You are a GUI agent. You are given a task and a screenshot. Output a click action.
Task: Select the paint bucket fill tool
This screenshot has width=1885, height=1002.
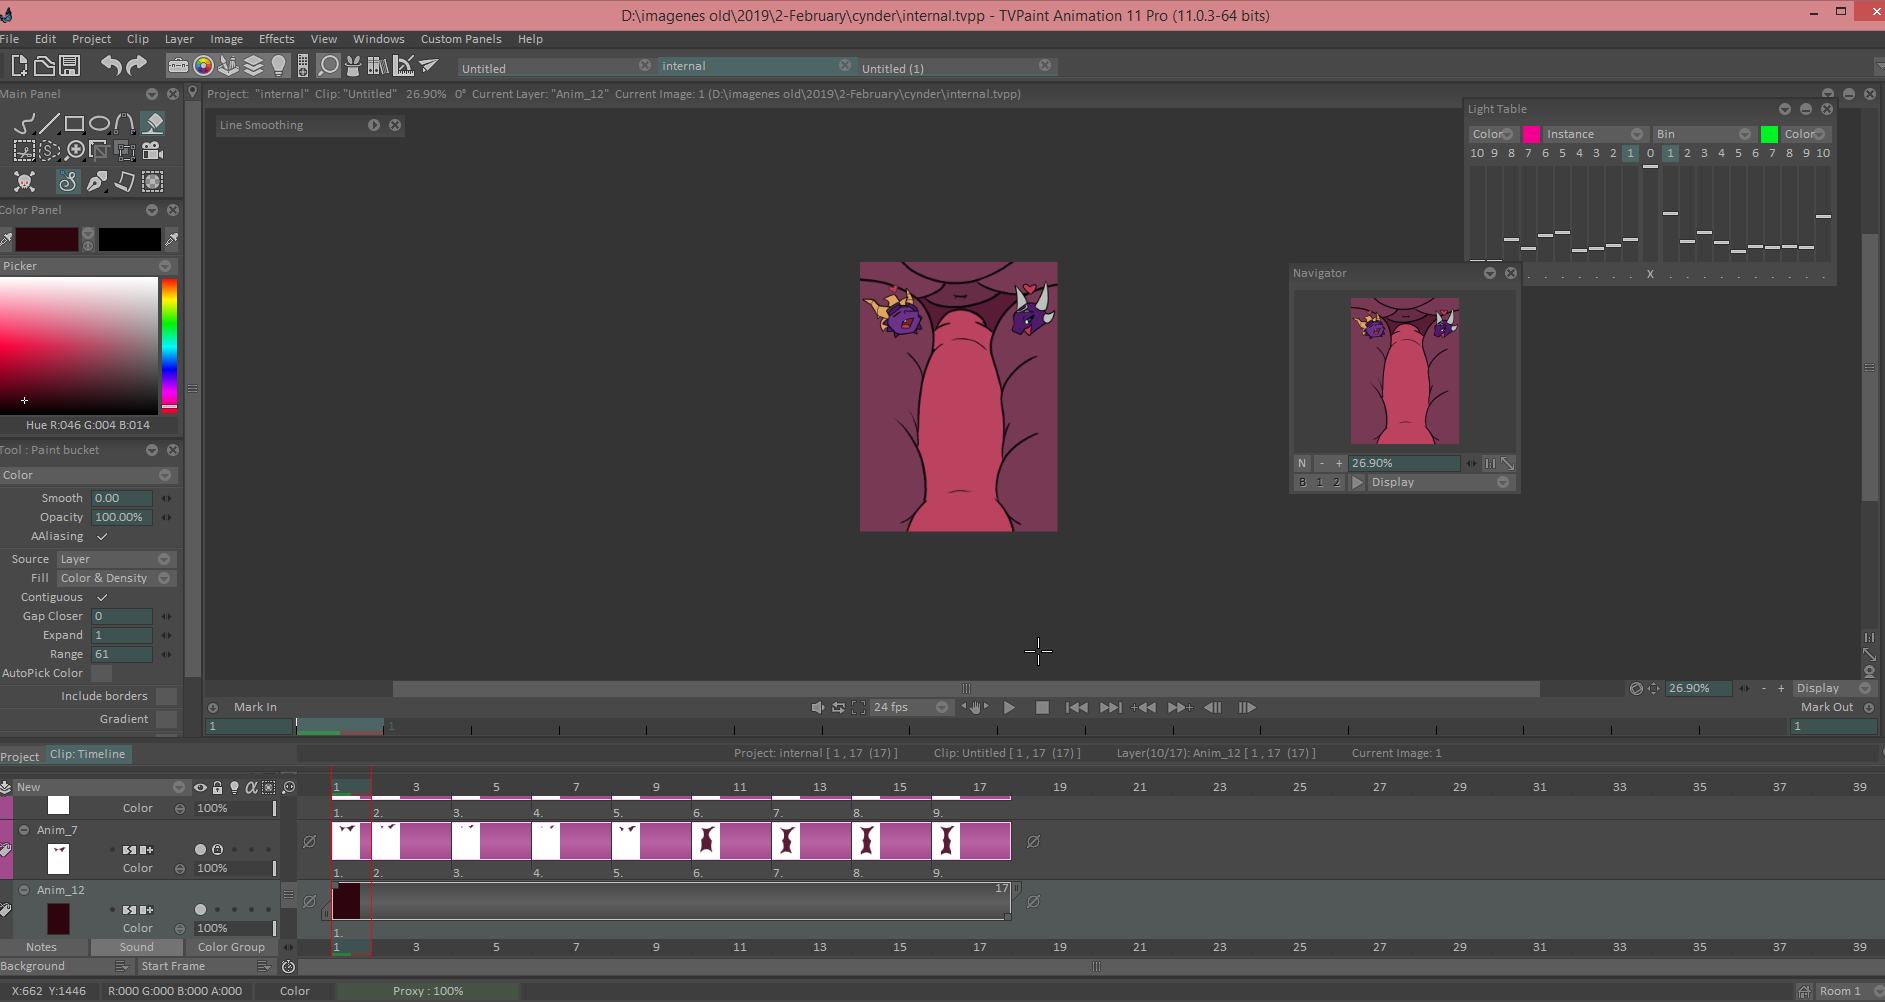coord(153,123)
